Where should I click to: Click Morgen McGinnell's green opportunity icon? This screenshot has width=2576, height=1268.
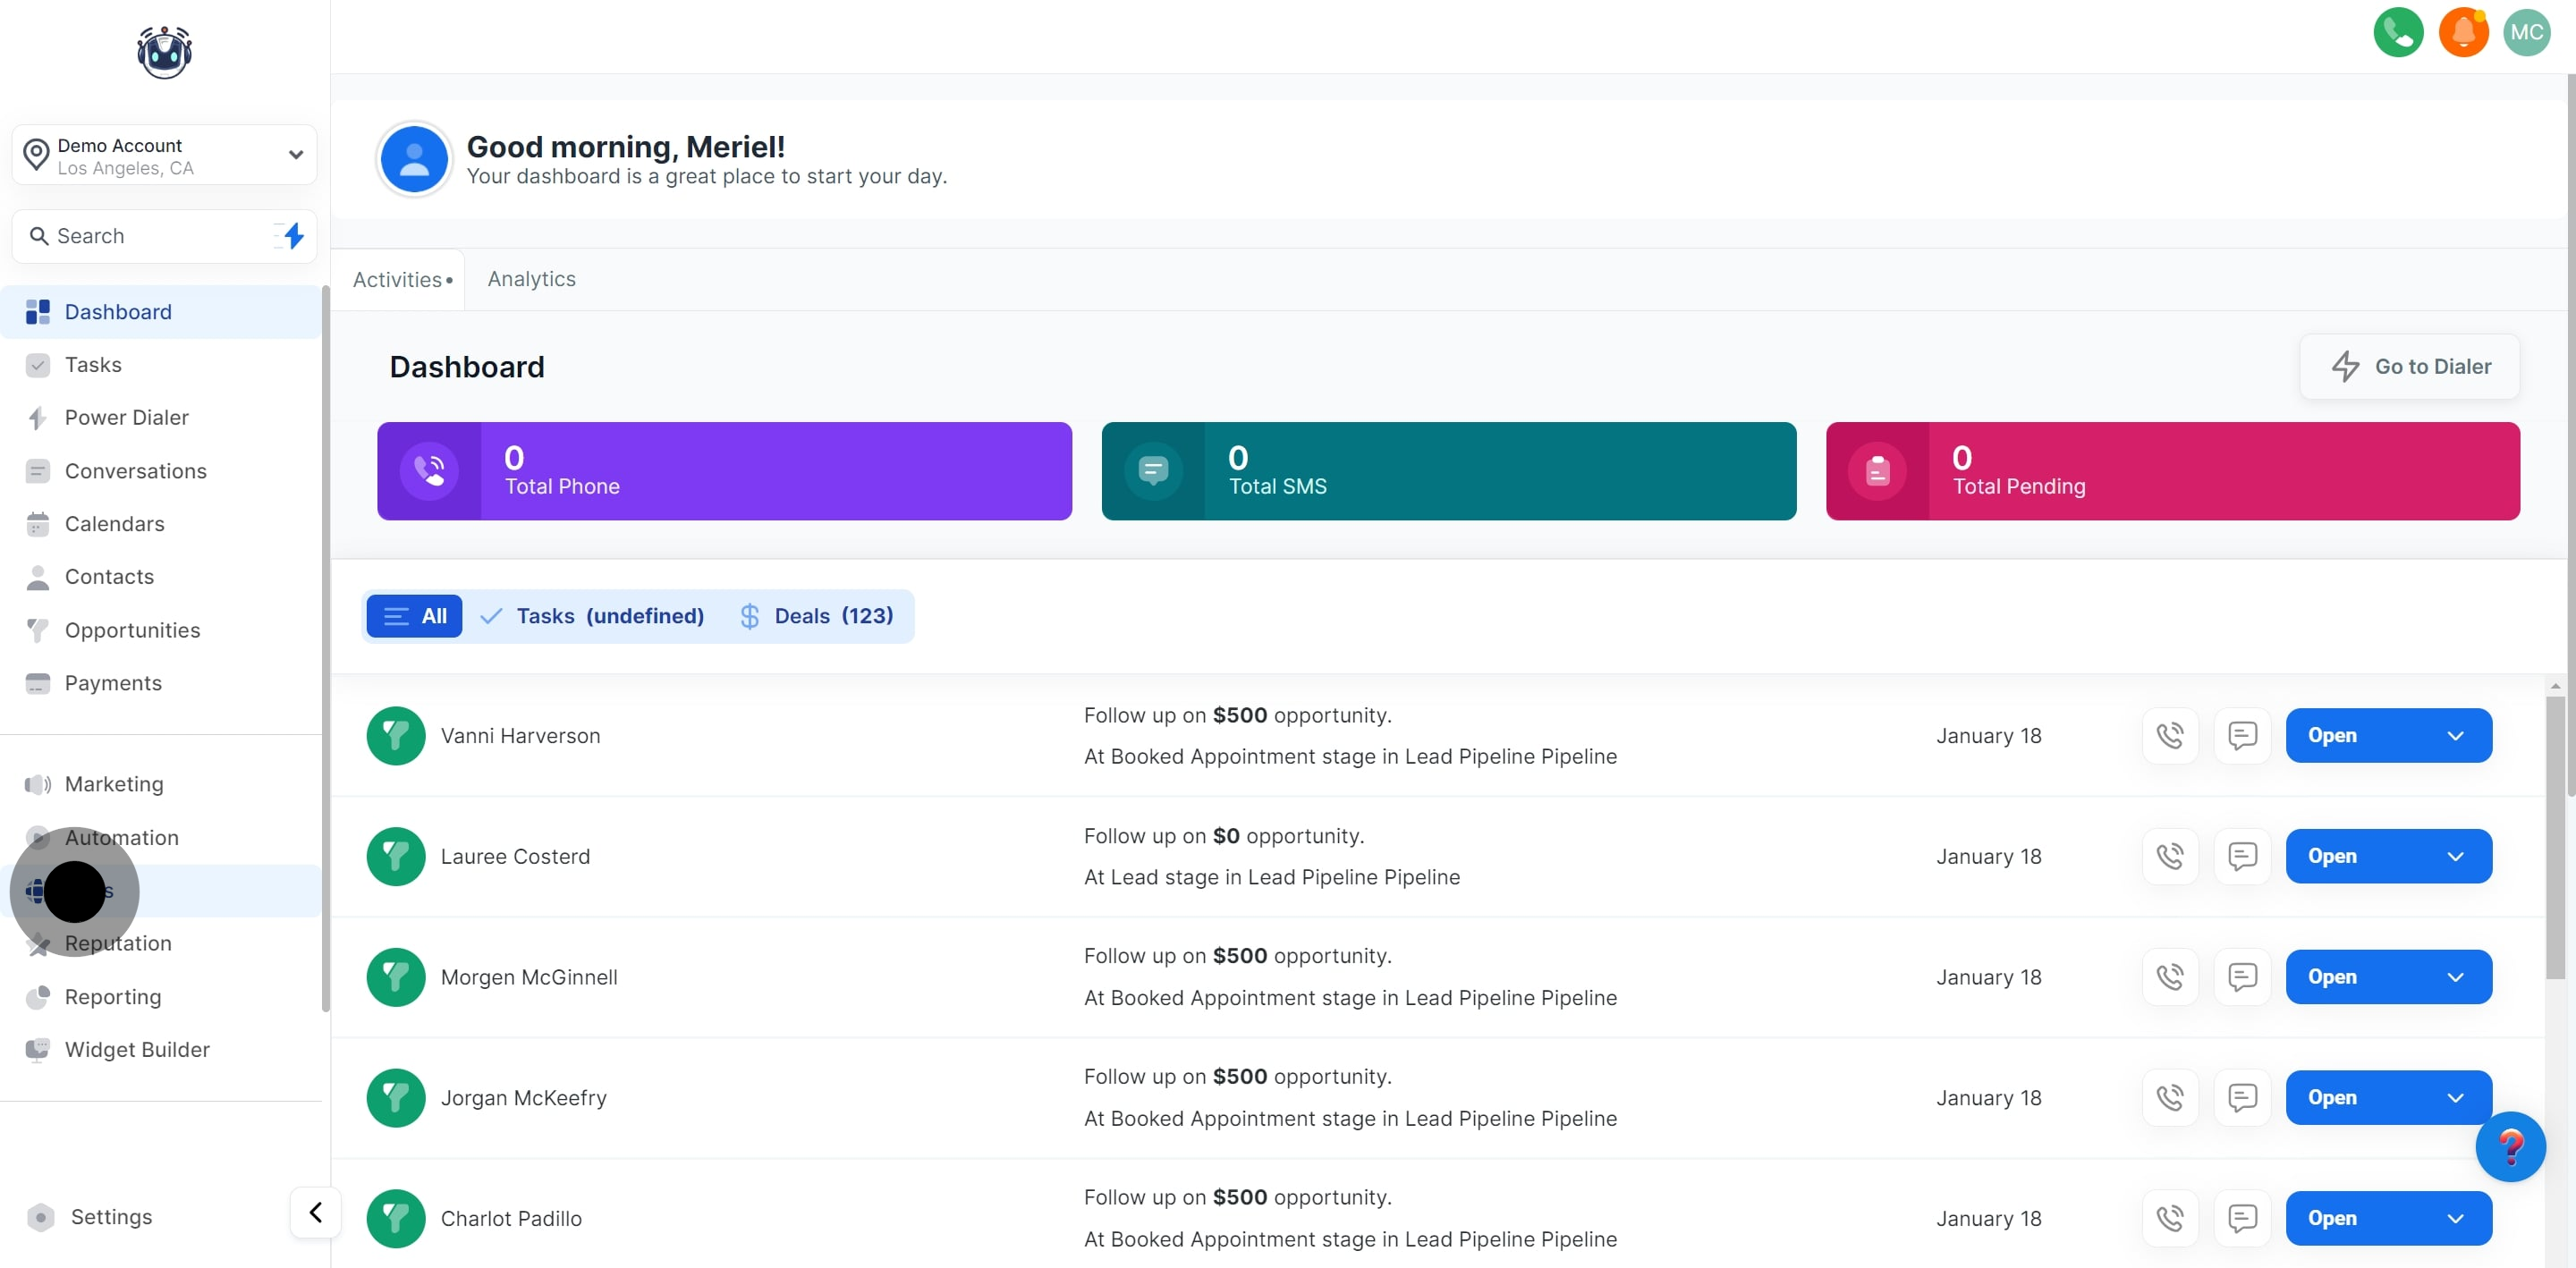(395, 977)
